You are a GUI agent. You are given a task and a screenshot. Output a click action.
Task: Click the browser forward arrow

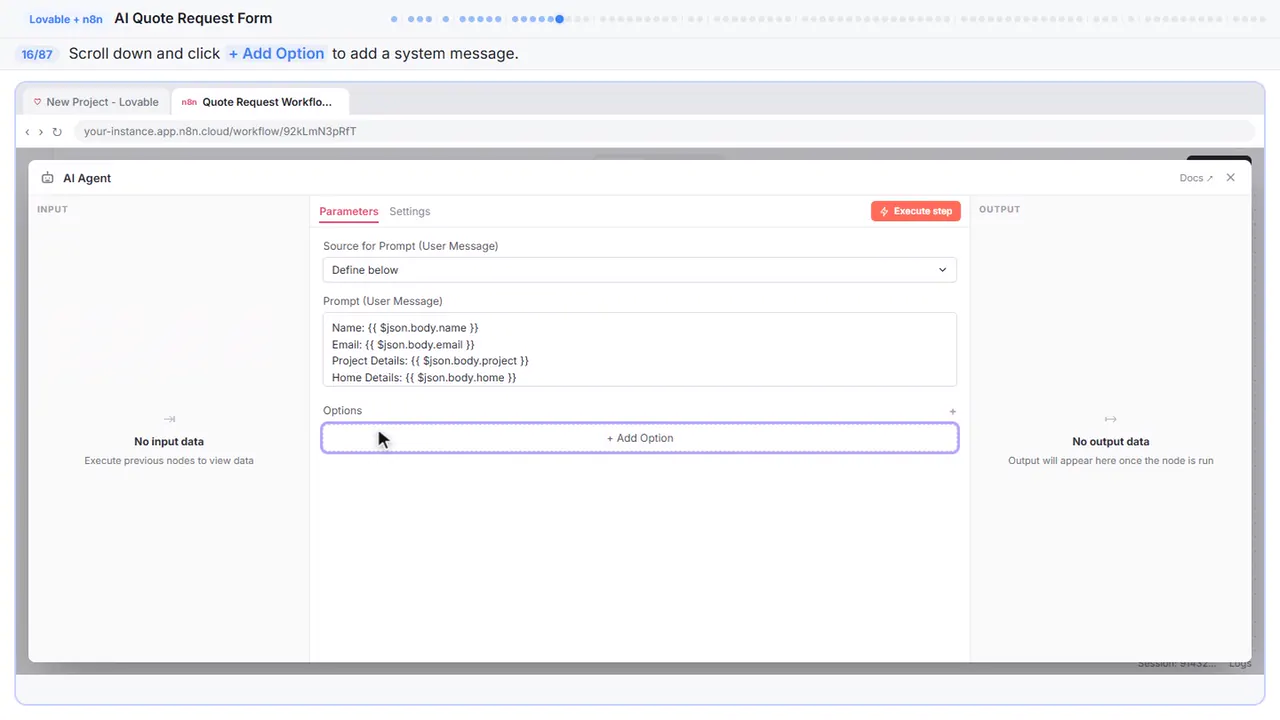[x=41, y=131]
